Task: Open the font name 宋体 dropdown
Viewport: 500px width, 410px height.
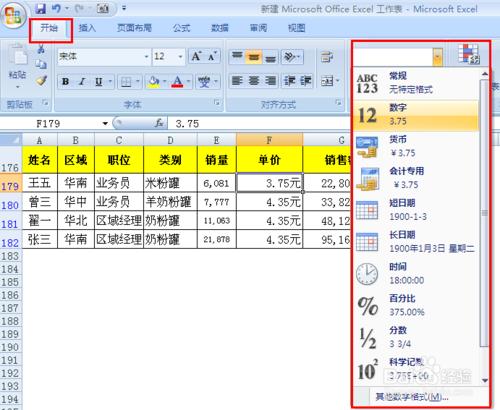Action: pyautogui.click(x=146, y=56)
